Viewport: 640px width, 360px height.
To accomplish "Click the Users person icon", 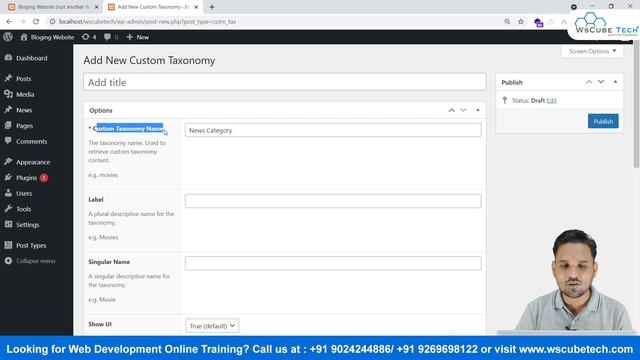I will (8, 193).
